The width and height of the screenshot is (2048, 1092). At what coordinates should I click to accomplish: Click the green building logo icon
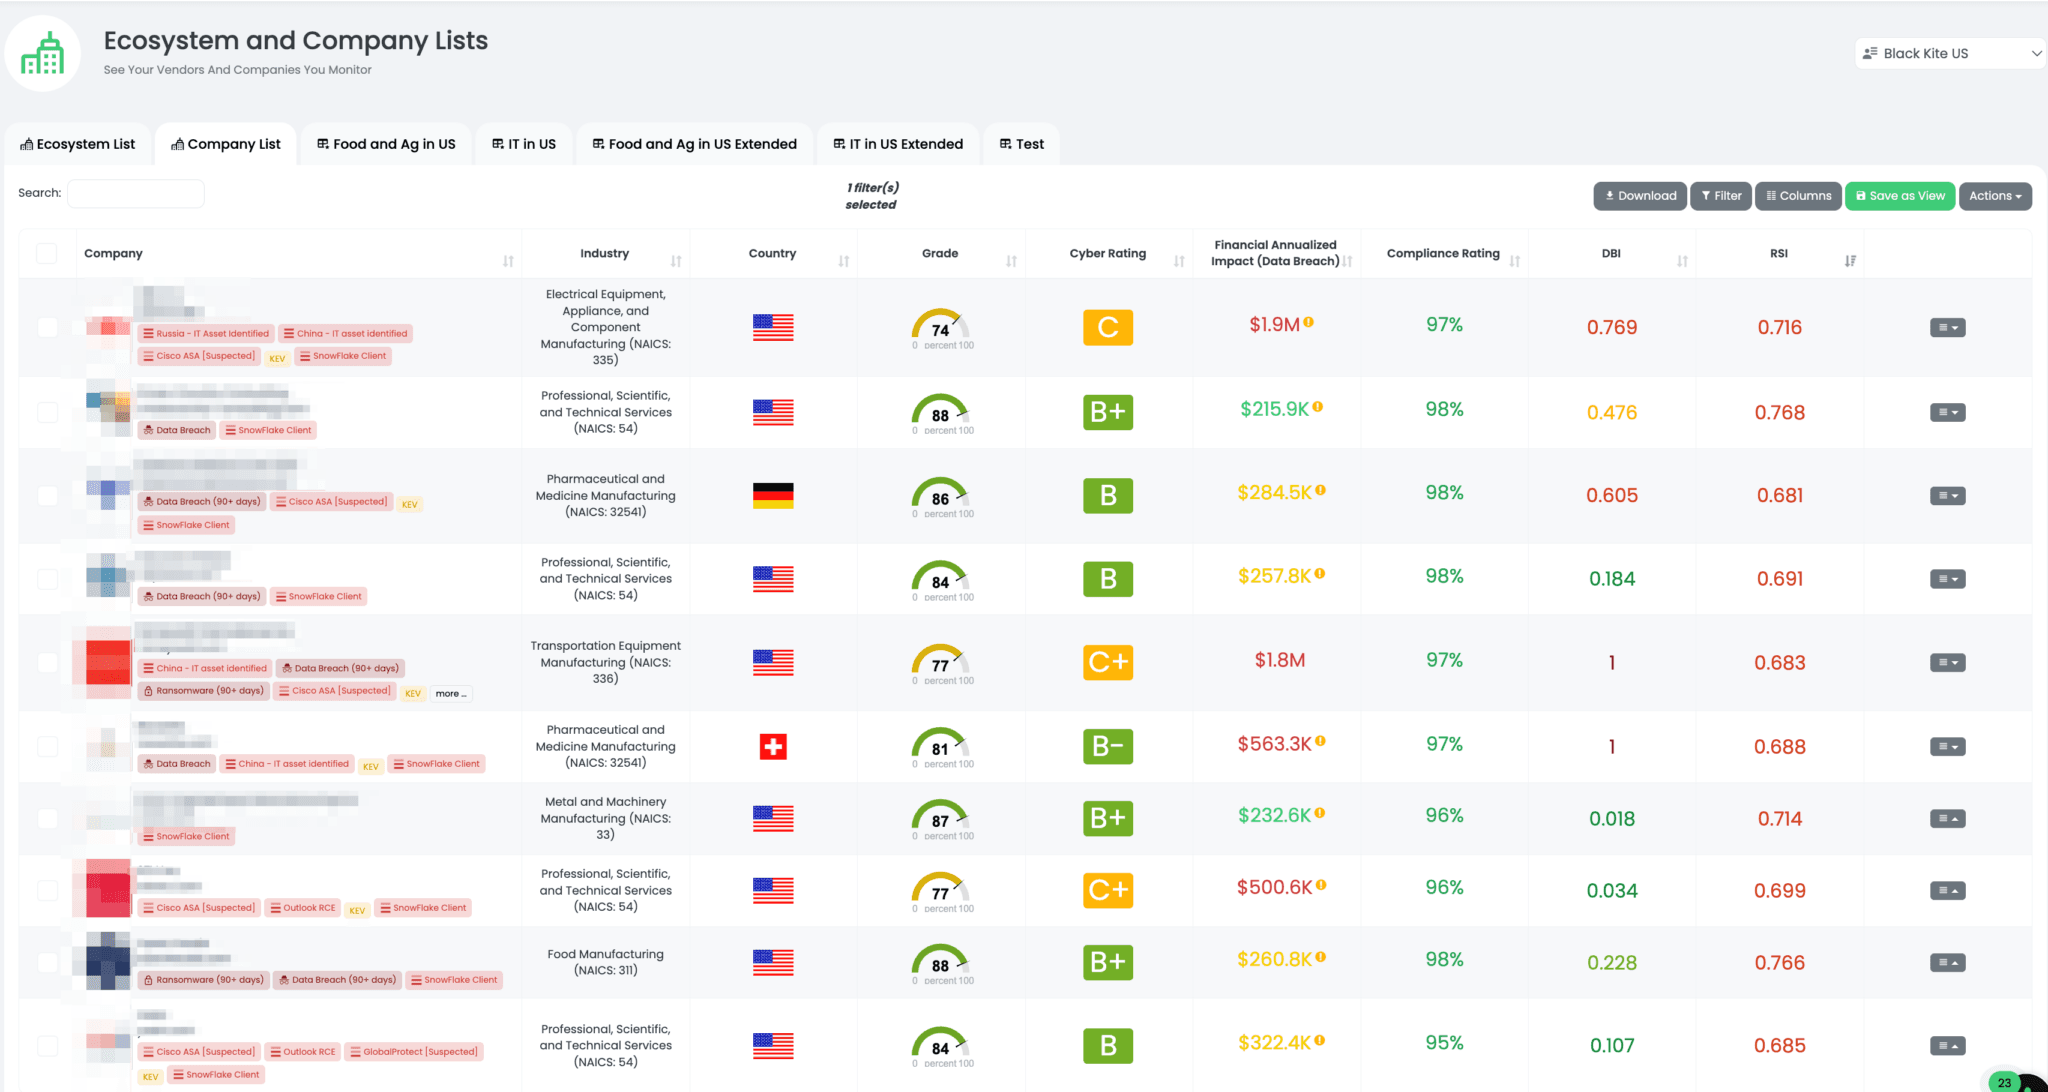click(x=42, y=54)
